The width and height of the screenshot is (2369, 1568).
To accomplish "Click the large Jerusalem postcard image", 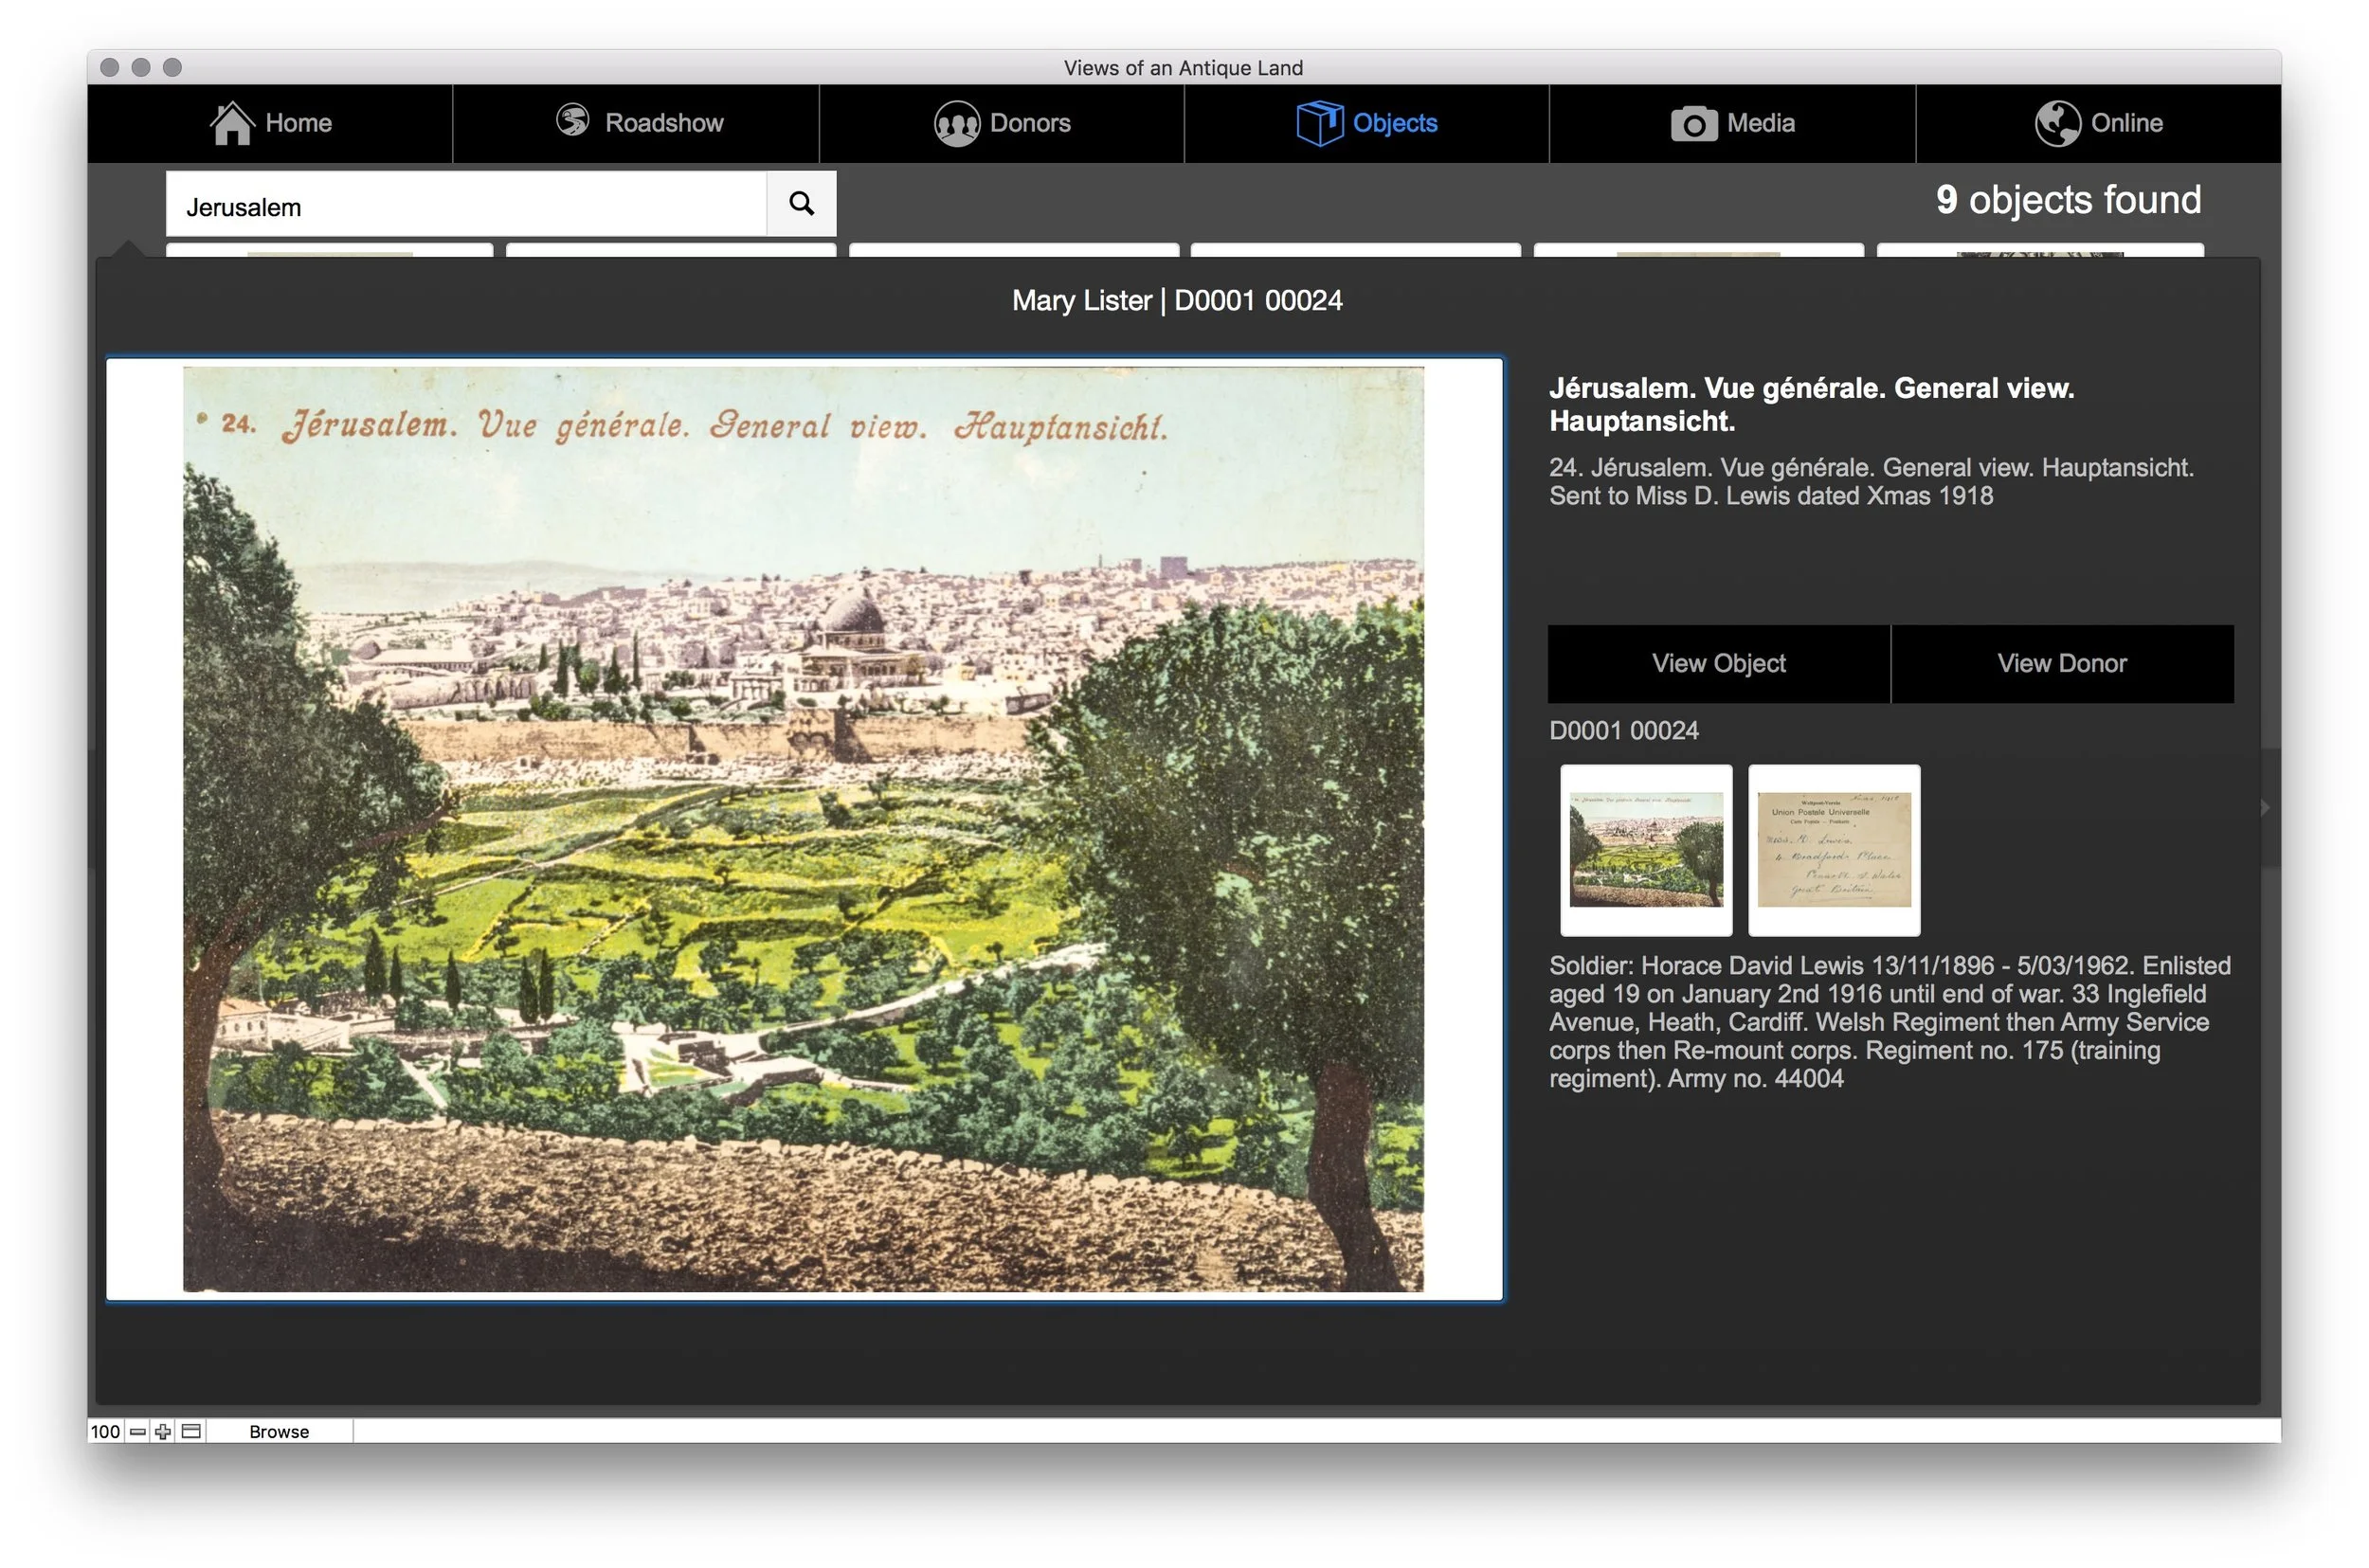I will [x=804, y=829].
